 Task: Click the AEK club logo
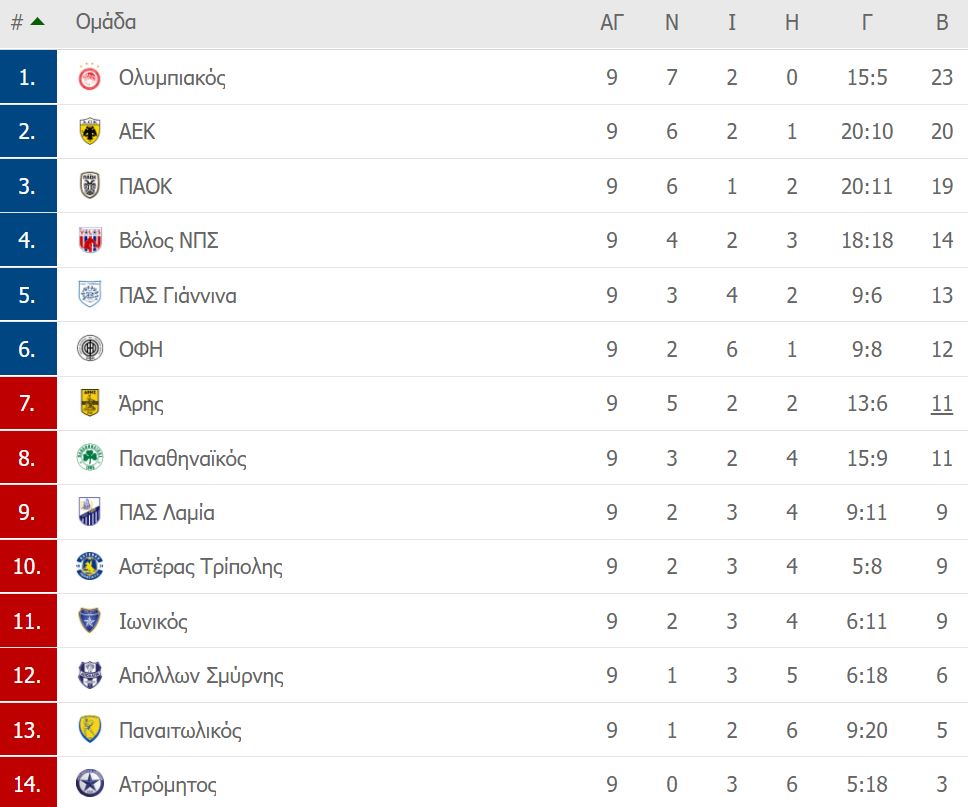(x=90, y=132)
